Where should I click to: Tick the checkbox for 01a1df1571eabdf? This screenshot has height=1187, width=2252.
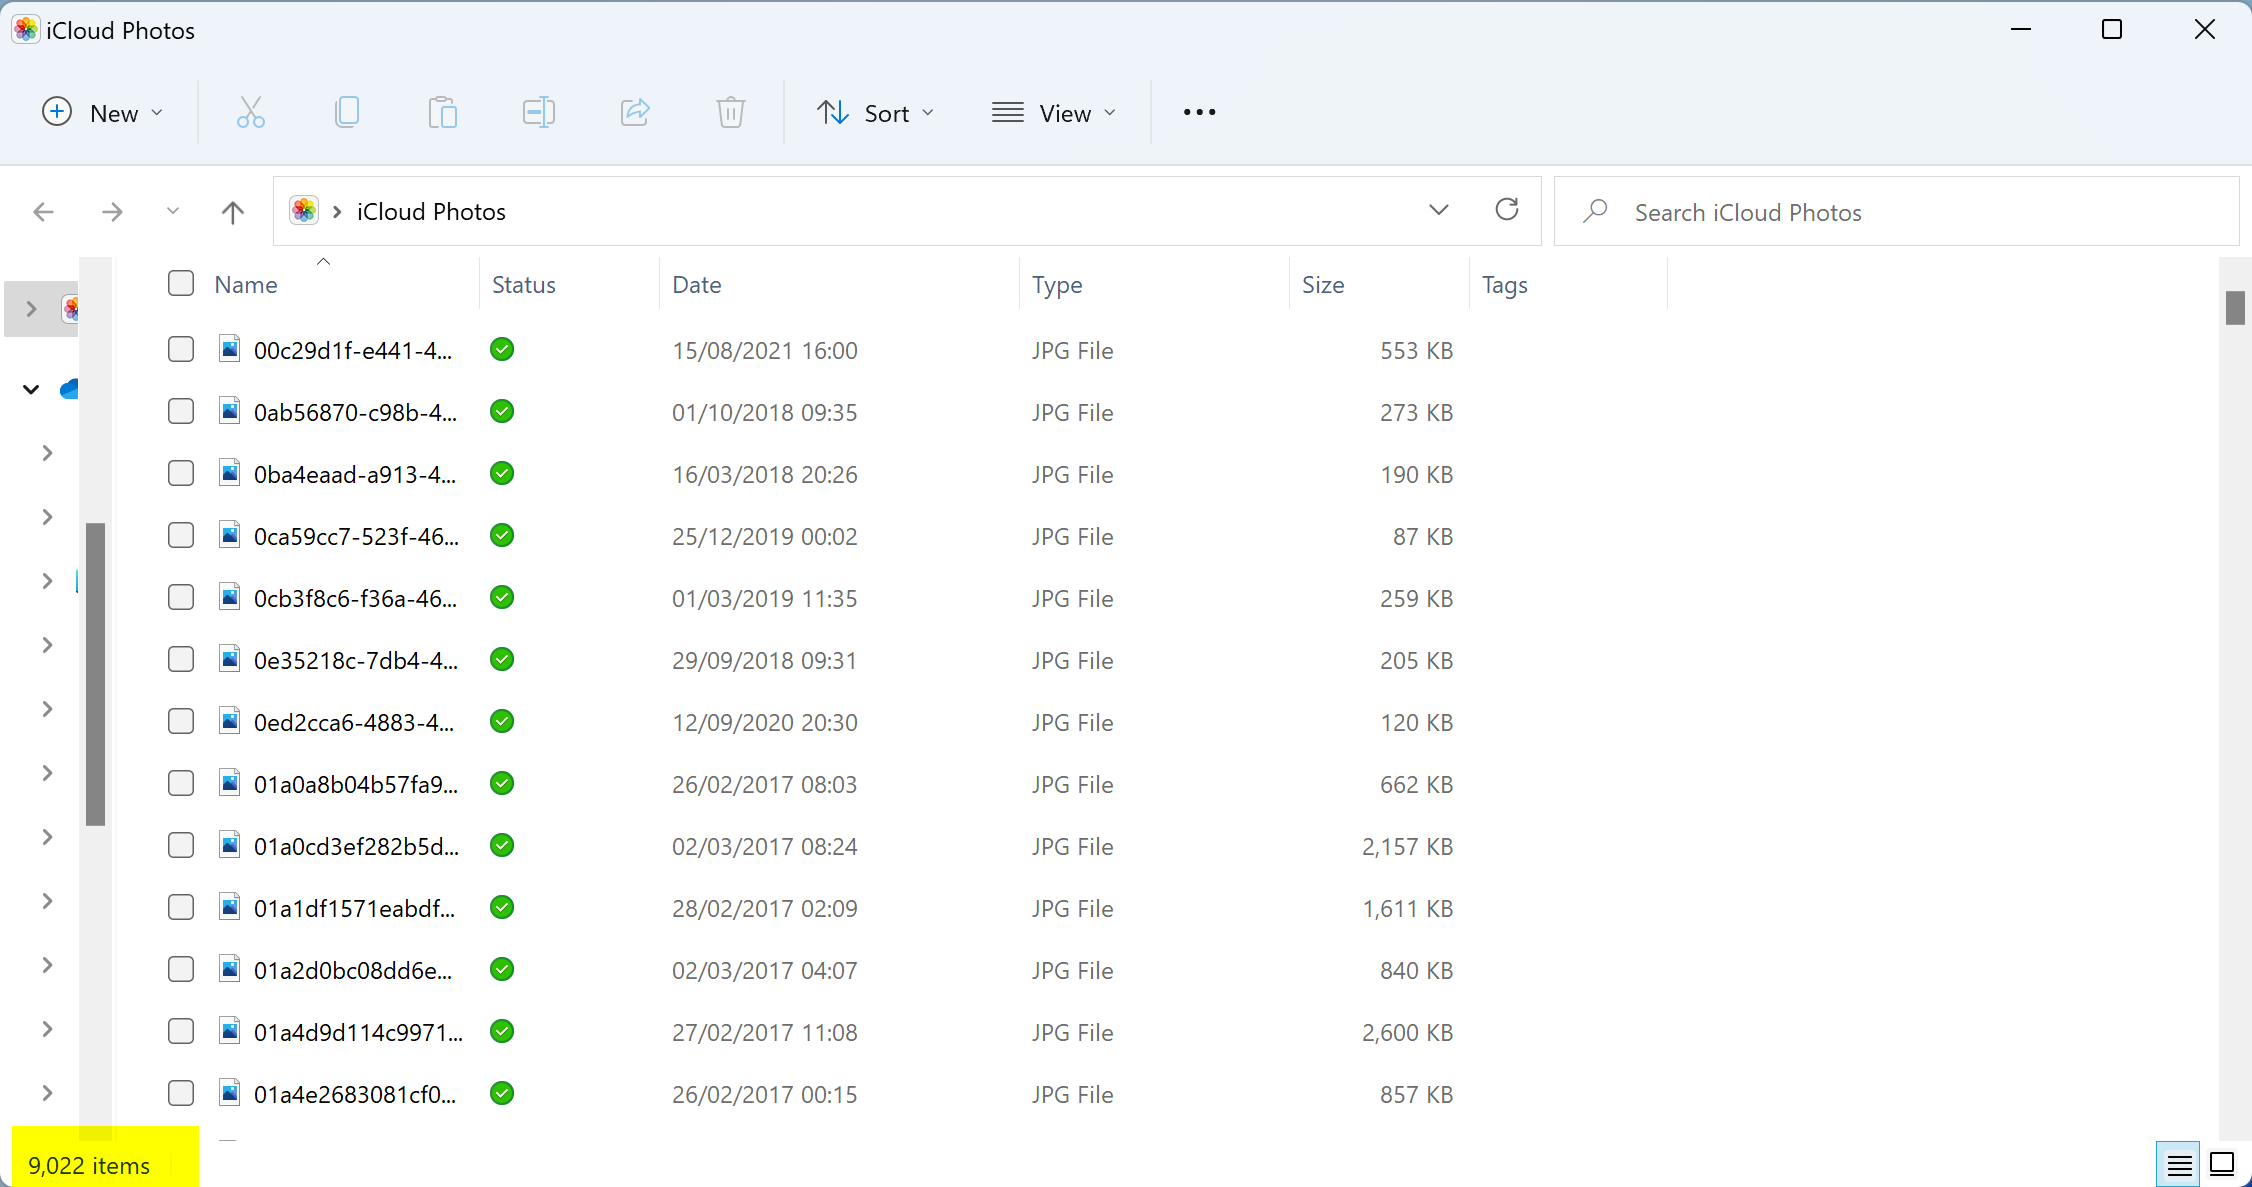pos(181,907)
